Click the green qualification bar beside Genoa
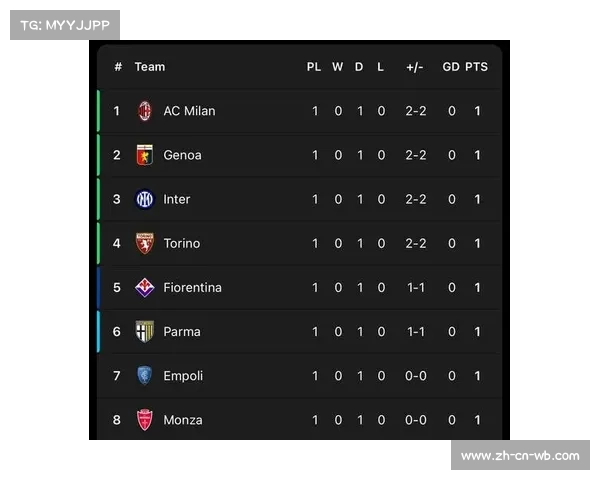This screenshot has width=600, height=480. (x=98, y=155)
